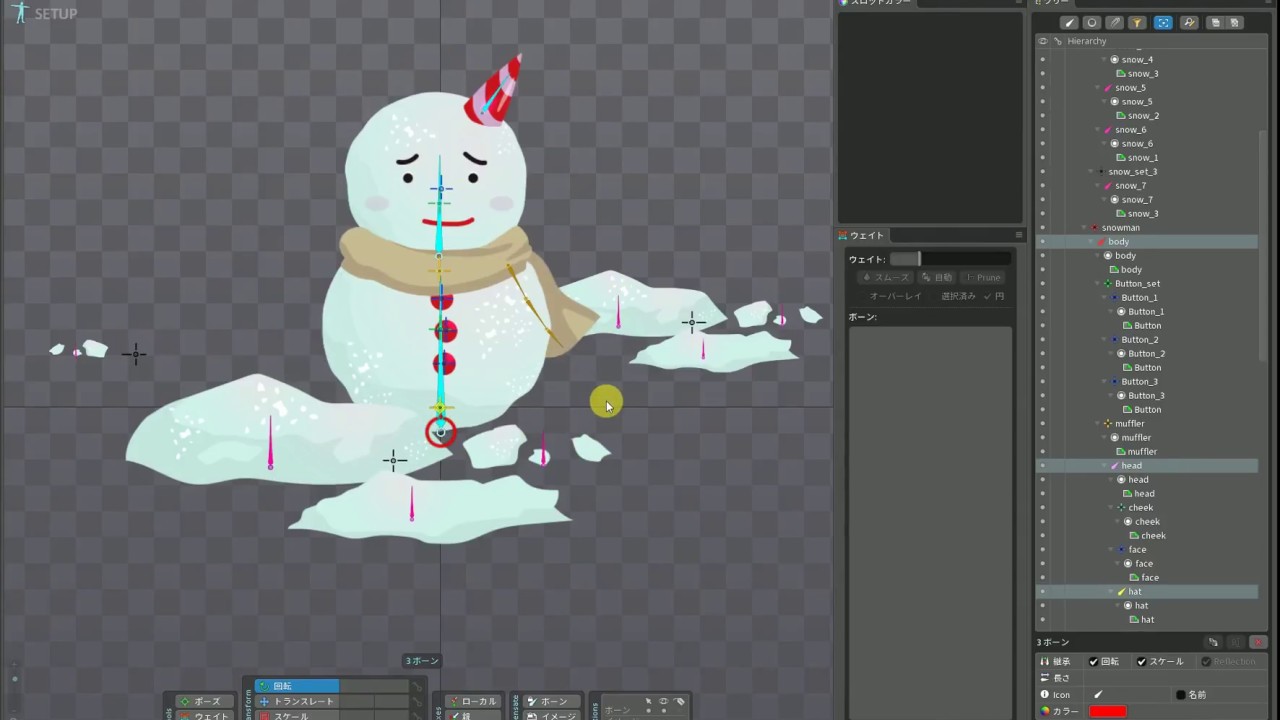
Task: Collapse the Button_set node
Action: click(1098, 283)
